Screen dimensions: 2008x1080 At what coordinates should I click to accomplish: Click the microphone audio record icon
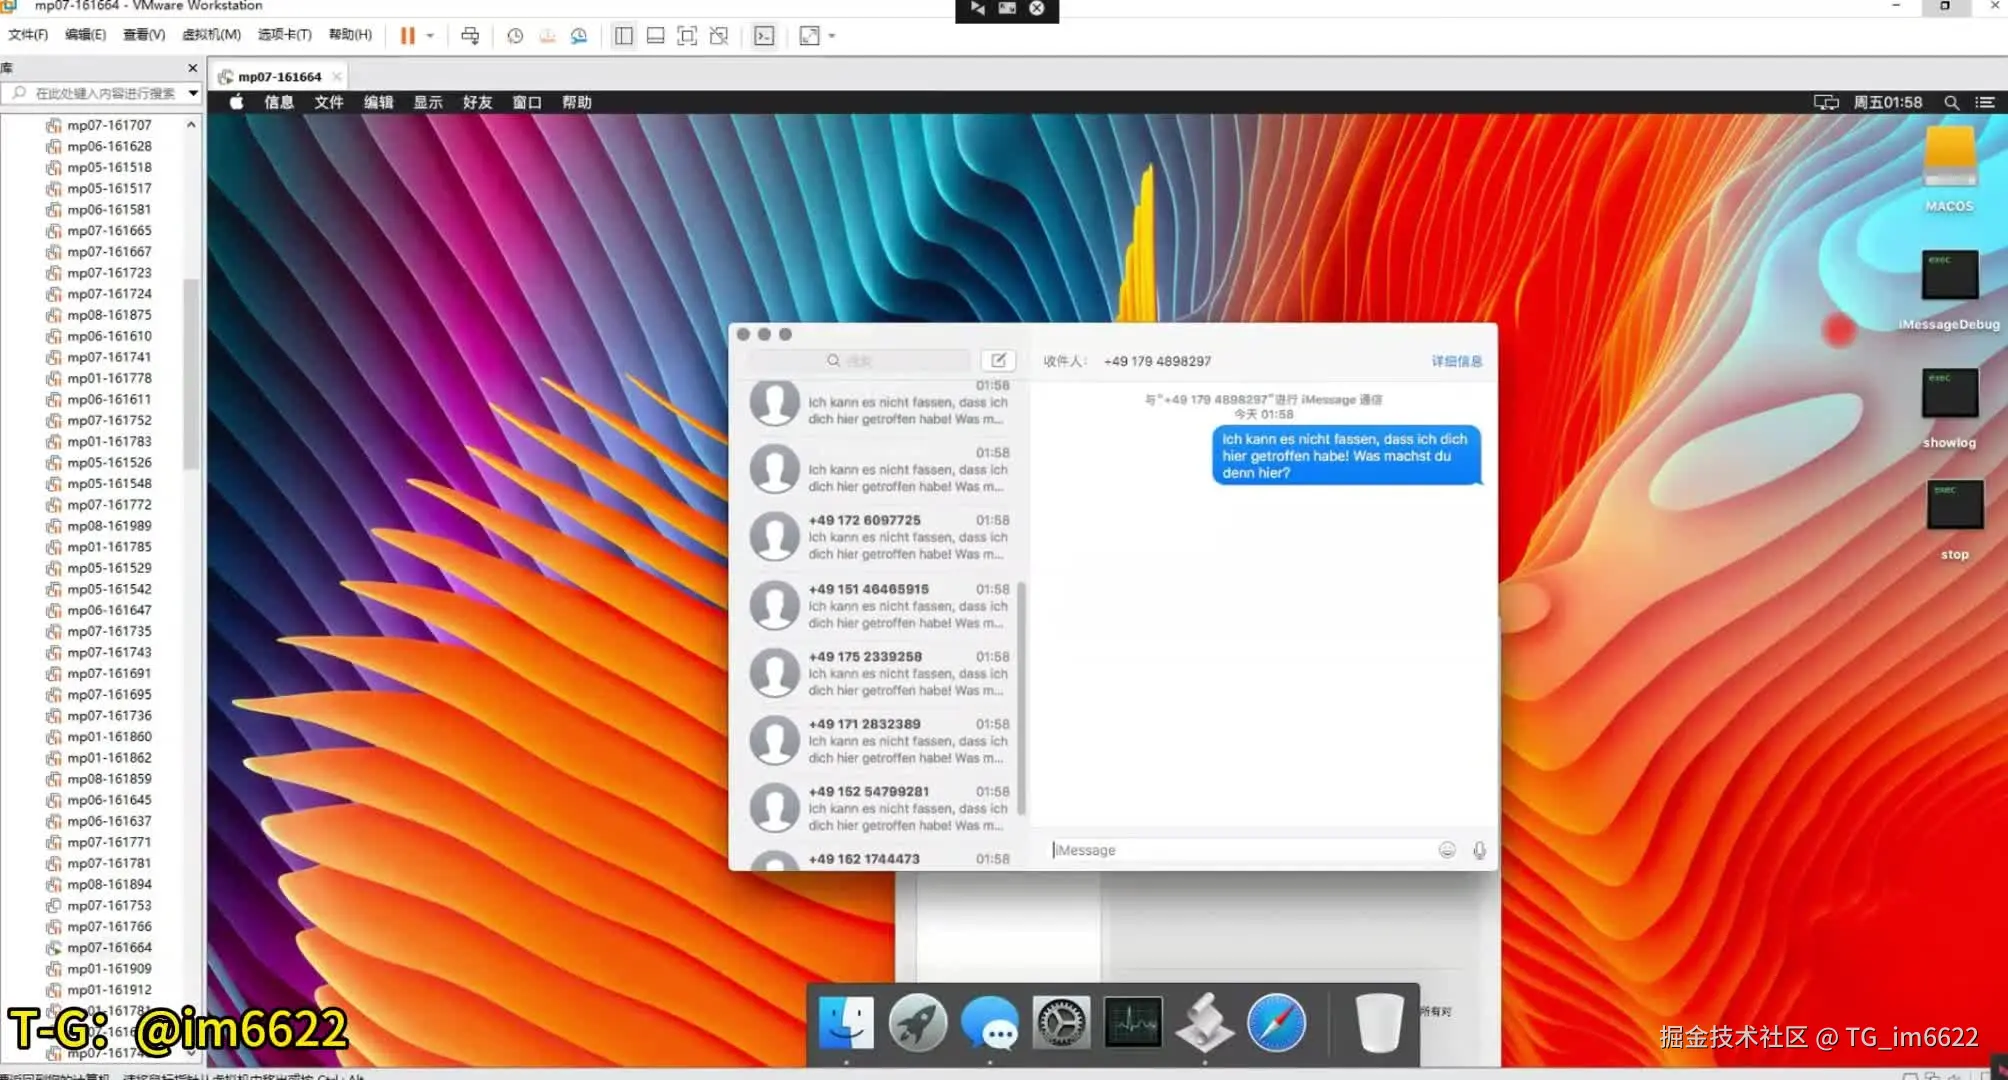click(x=1479, y=850)
